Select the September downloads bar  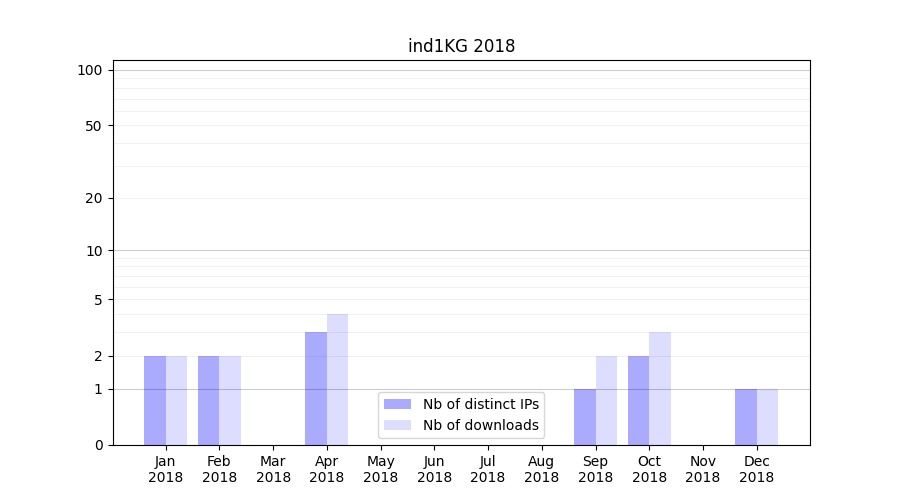point(606,400)
